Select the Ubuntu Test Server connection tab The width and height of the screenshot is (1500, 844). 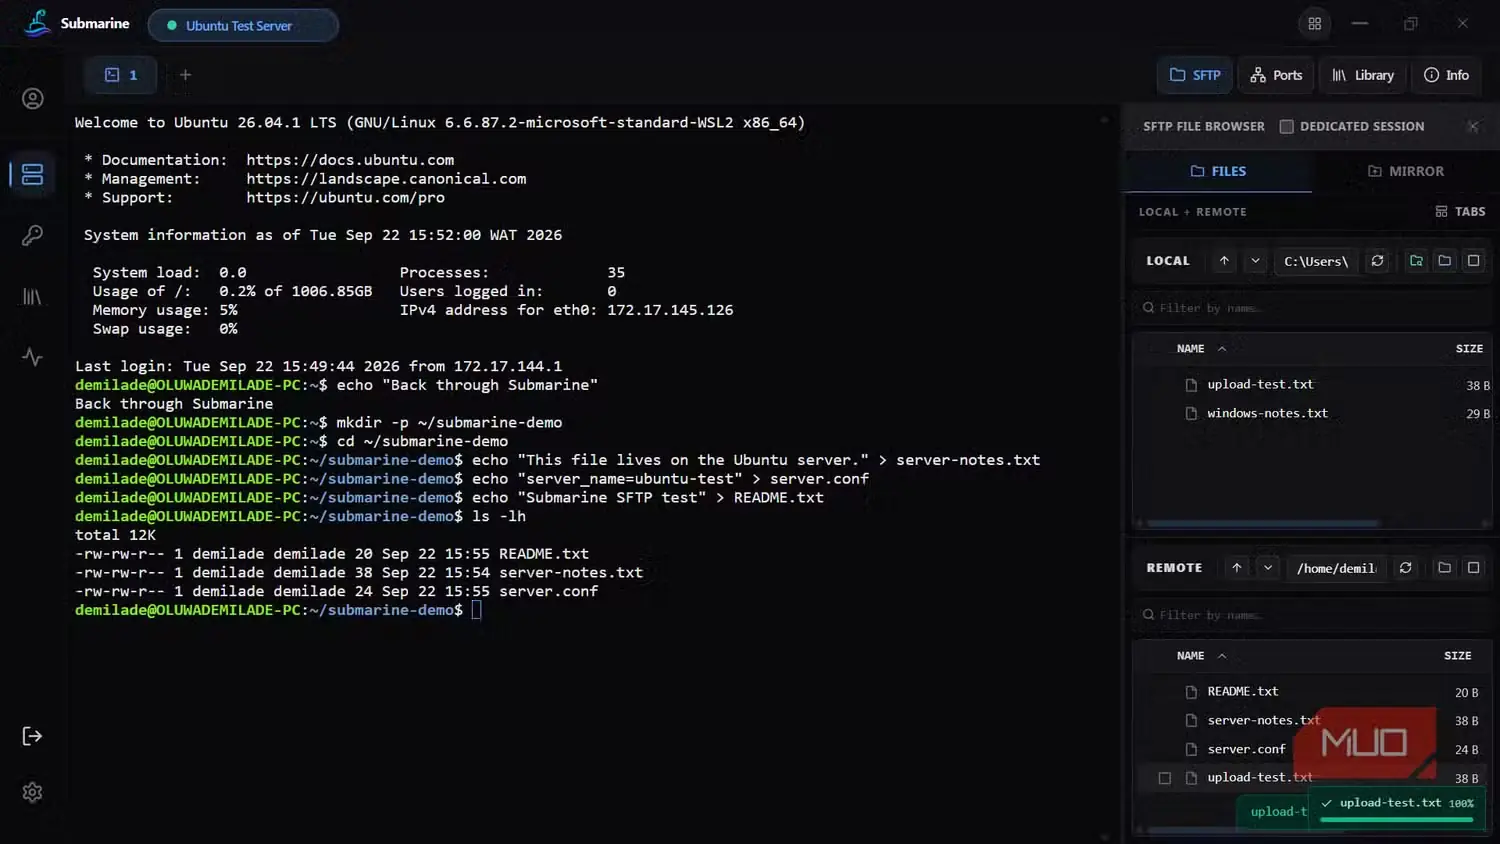[243, 26]
